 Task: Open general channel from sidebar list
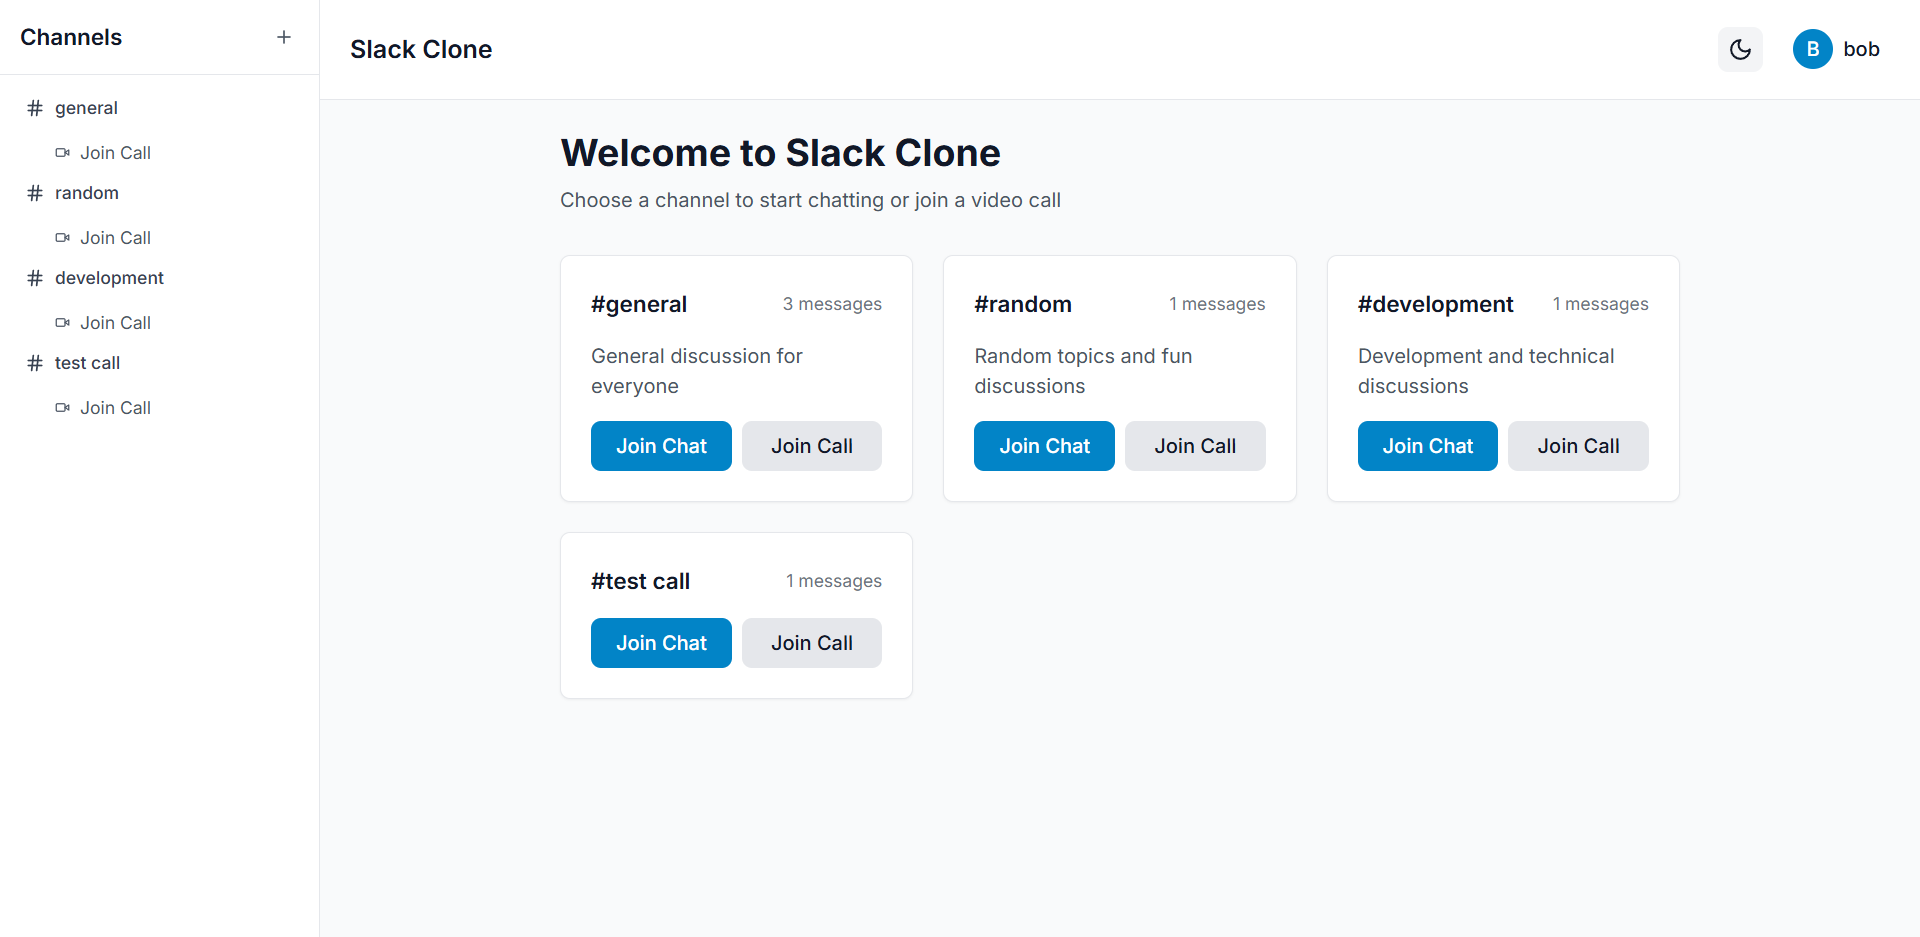86,108
